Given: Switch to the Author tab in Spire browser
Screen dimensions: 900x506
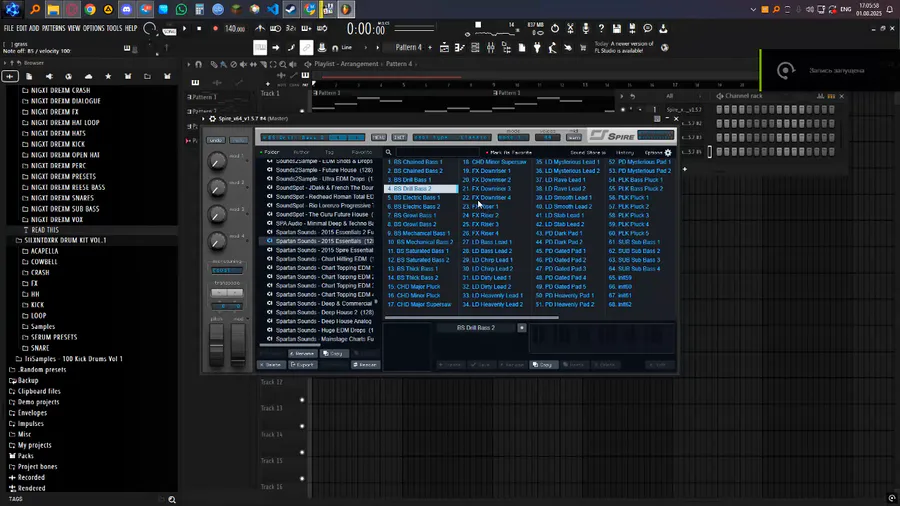Looking at the screenshot, I should click(301, 153).
